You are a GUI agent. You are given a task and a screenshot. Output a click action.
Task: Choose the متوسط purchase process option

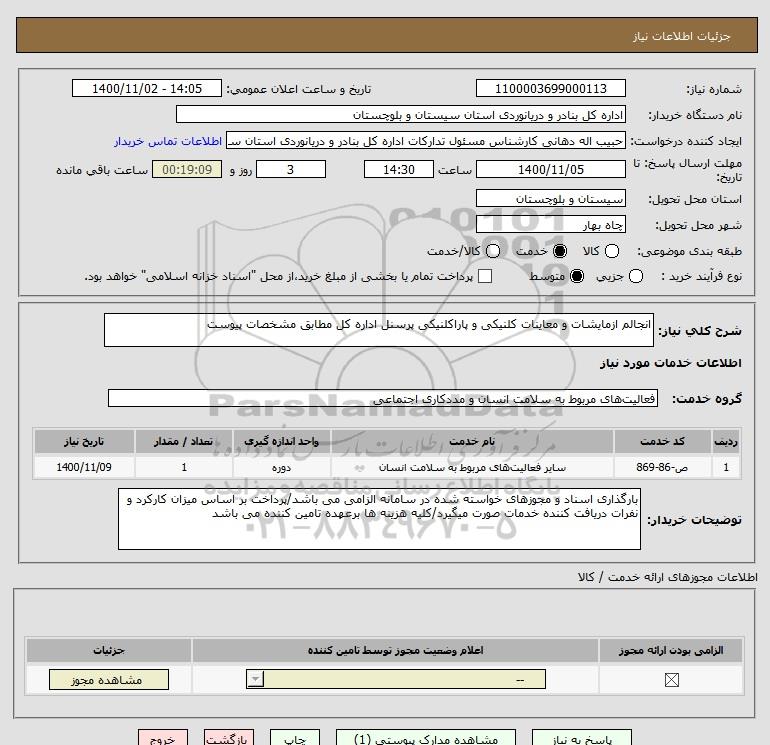pyautogui.click(x=577, y=276)
